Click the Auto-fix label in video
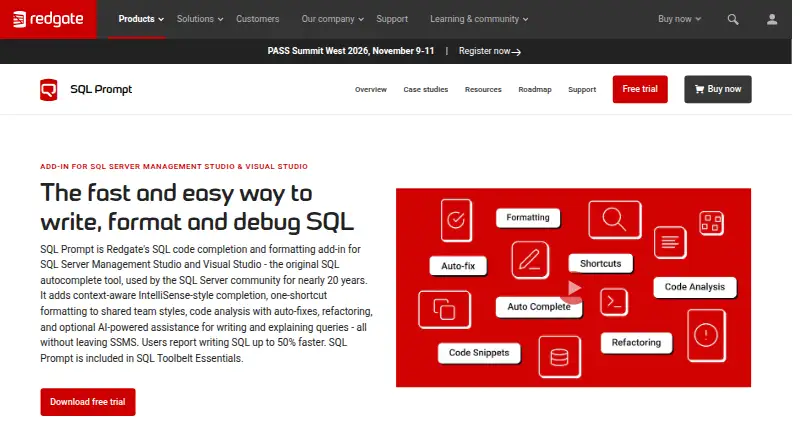 [458, 266]
